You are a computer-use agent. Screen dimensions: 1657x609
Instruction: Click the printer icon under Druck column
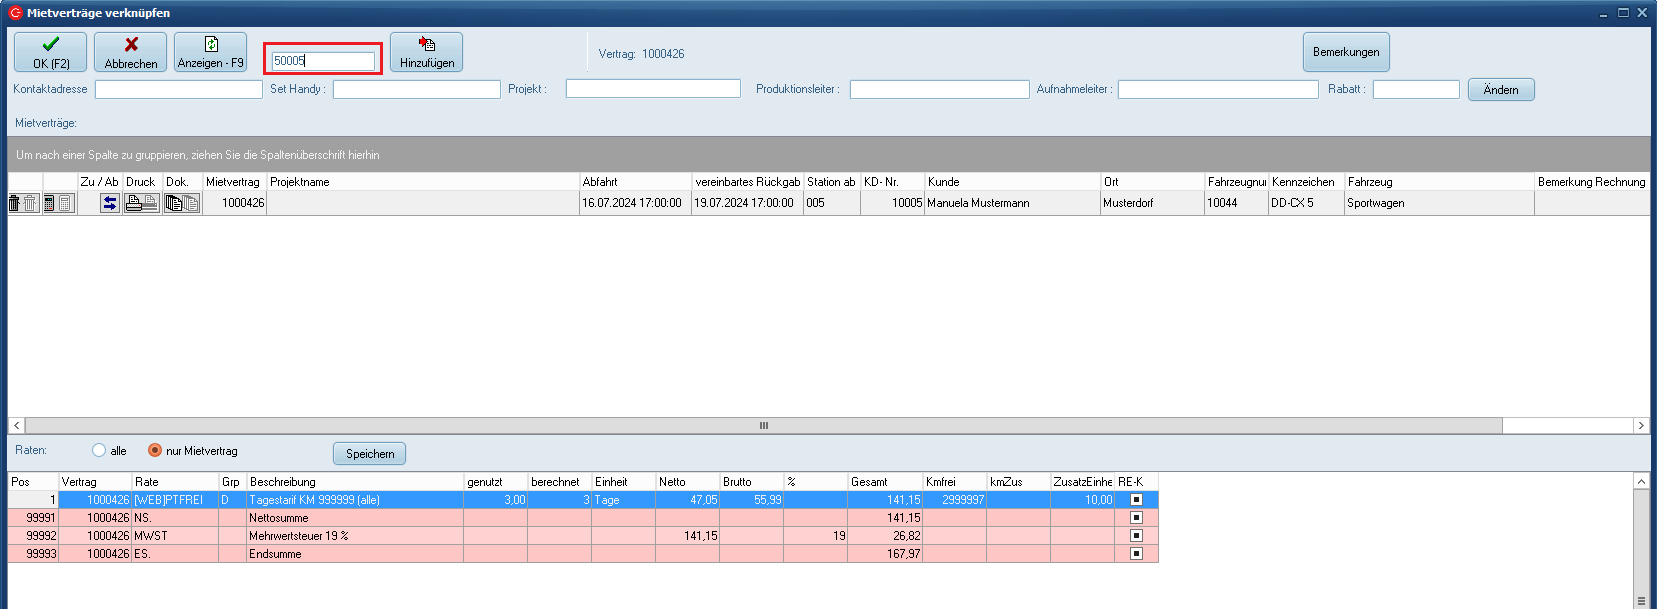(x=133, y=203)
